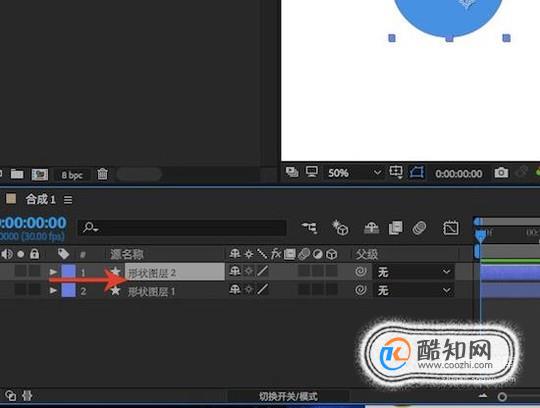Enable draft 3D icon in the timeline
The image size is (540, 408).
(x=341, y=228)
